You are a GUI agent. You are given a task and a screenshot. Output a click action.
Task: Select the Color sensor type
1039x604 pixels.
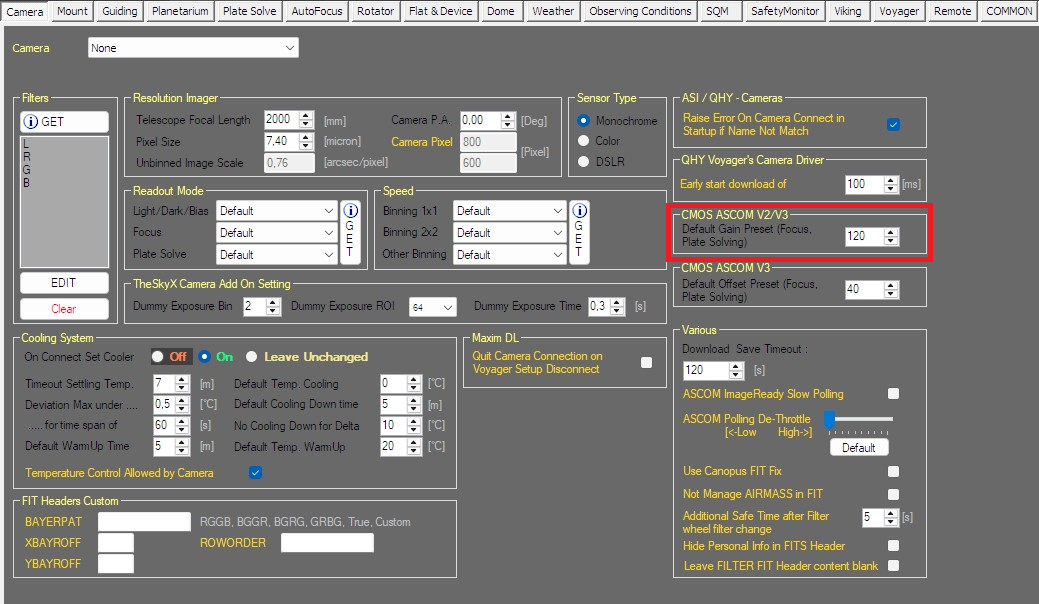[584, 141]
